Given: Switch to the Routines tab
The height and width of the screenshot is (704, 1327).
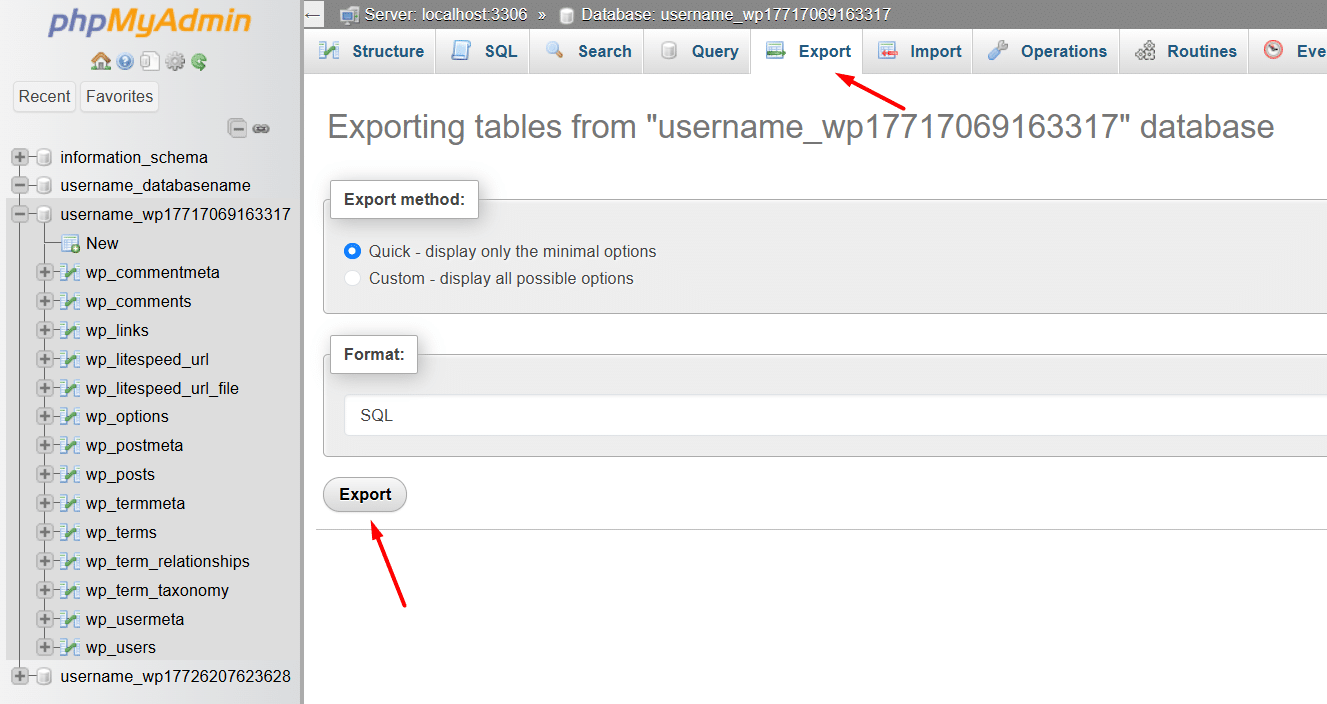Looking at the screenshot, I should 1184,51.
